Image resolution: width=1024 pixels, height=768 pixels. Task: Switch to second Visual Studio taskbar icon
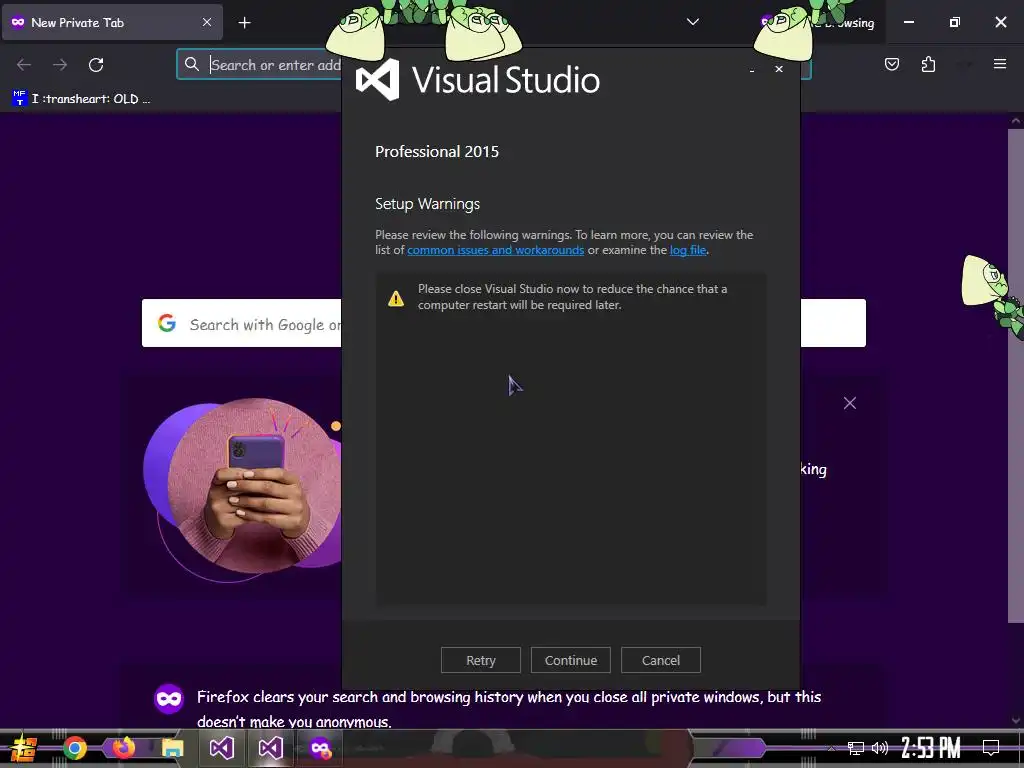[x=270, y=748]
